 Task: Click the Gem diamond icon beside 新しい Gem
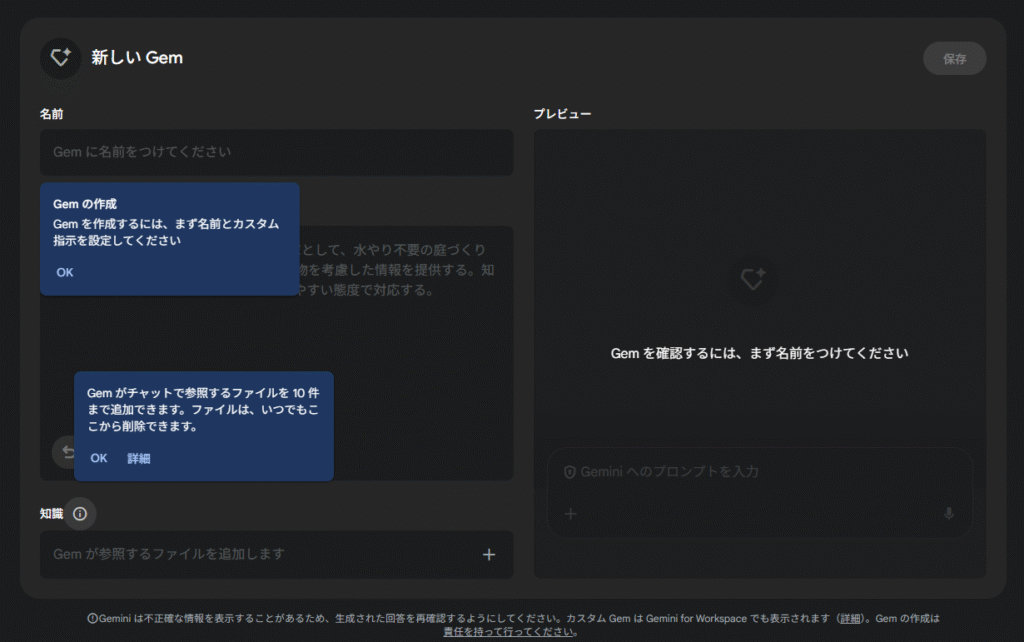[x=61, y=58]
